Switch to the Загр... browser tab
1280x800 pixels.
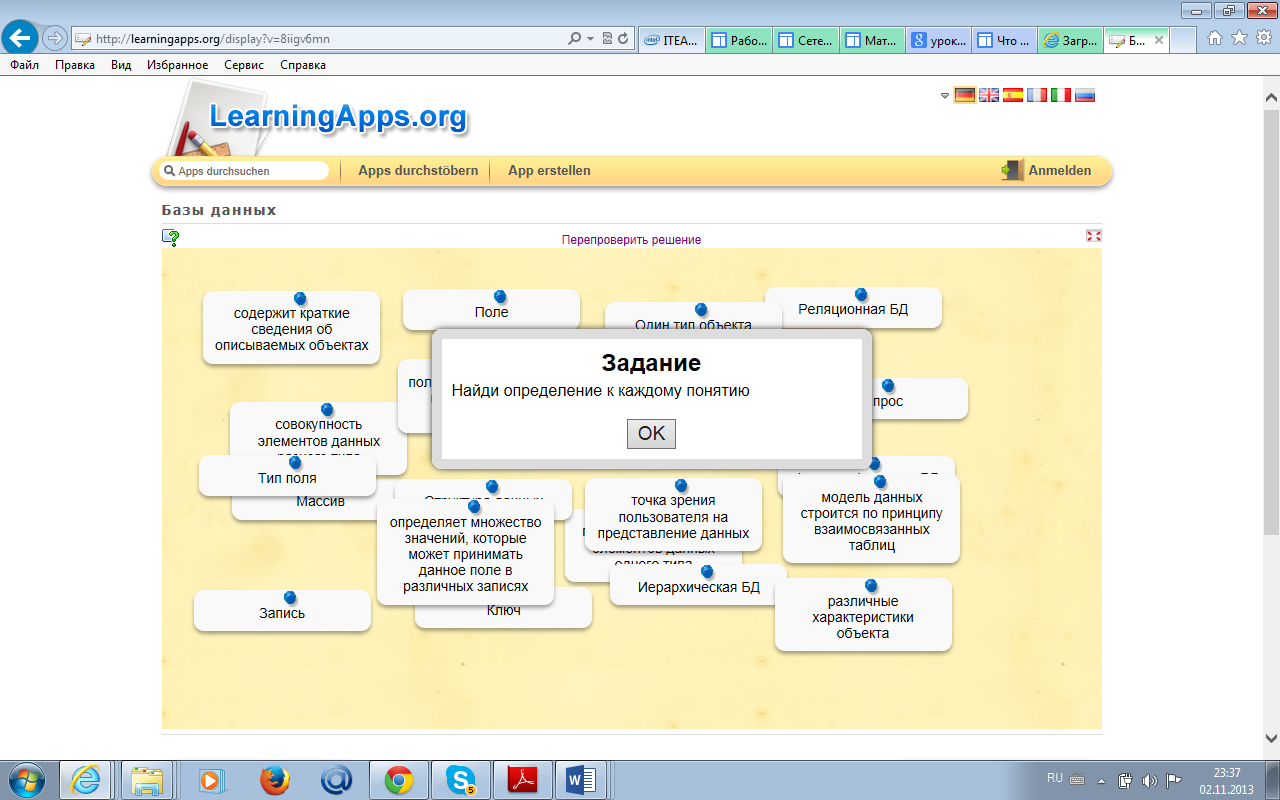pyautogui.click(x=1071, y=40)
